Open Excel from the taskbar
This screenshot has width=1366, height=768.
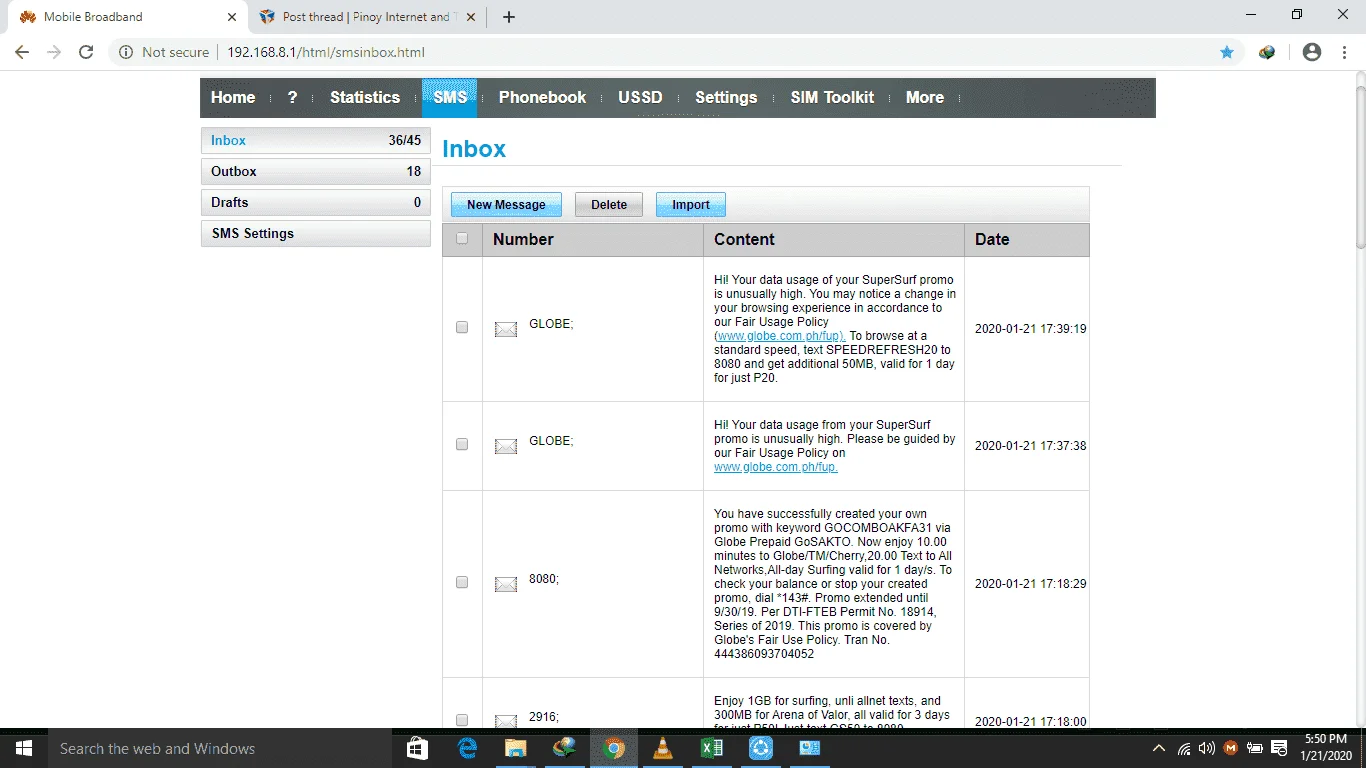[x=712, y=748]
